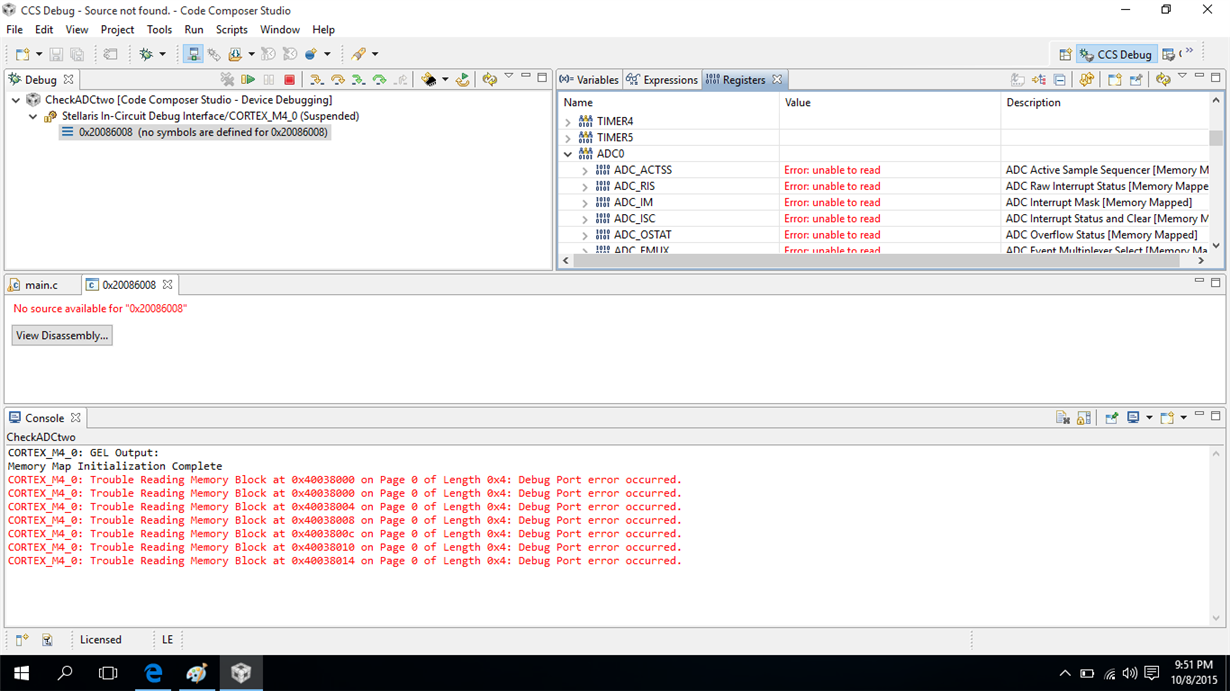This screenshot has width=1230, height=691.
Task: Expand the TIMER4 register group
Action: pyautogui.click(x=568, y=122)
